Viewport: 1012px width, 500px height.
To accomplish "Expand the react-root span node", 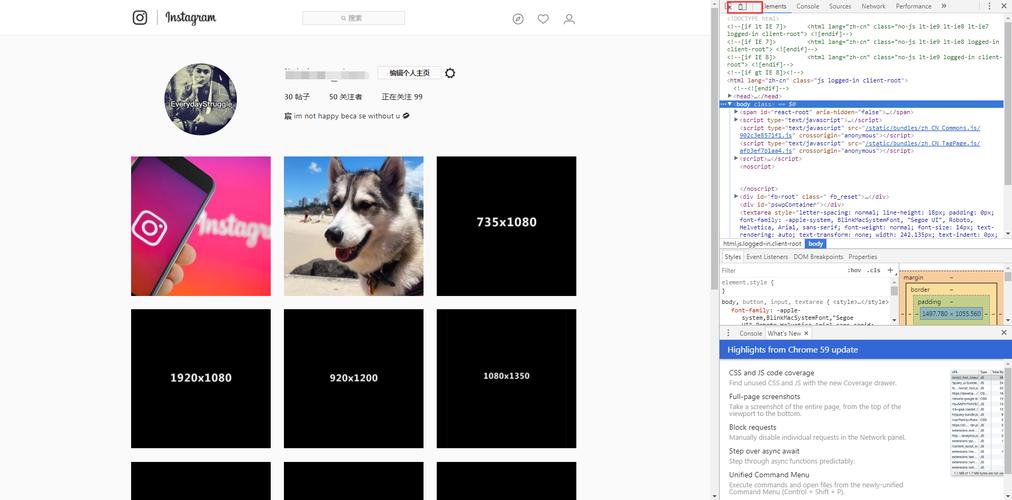I will pyautogui.click(x=736, y=112).
